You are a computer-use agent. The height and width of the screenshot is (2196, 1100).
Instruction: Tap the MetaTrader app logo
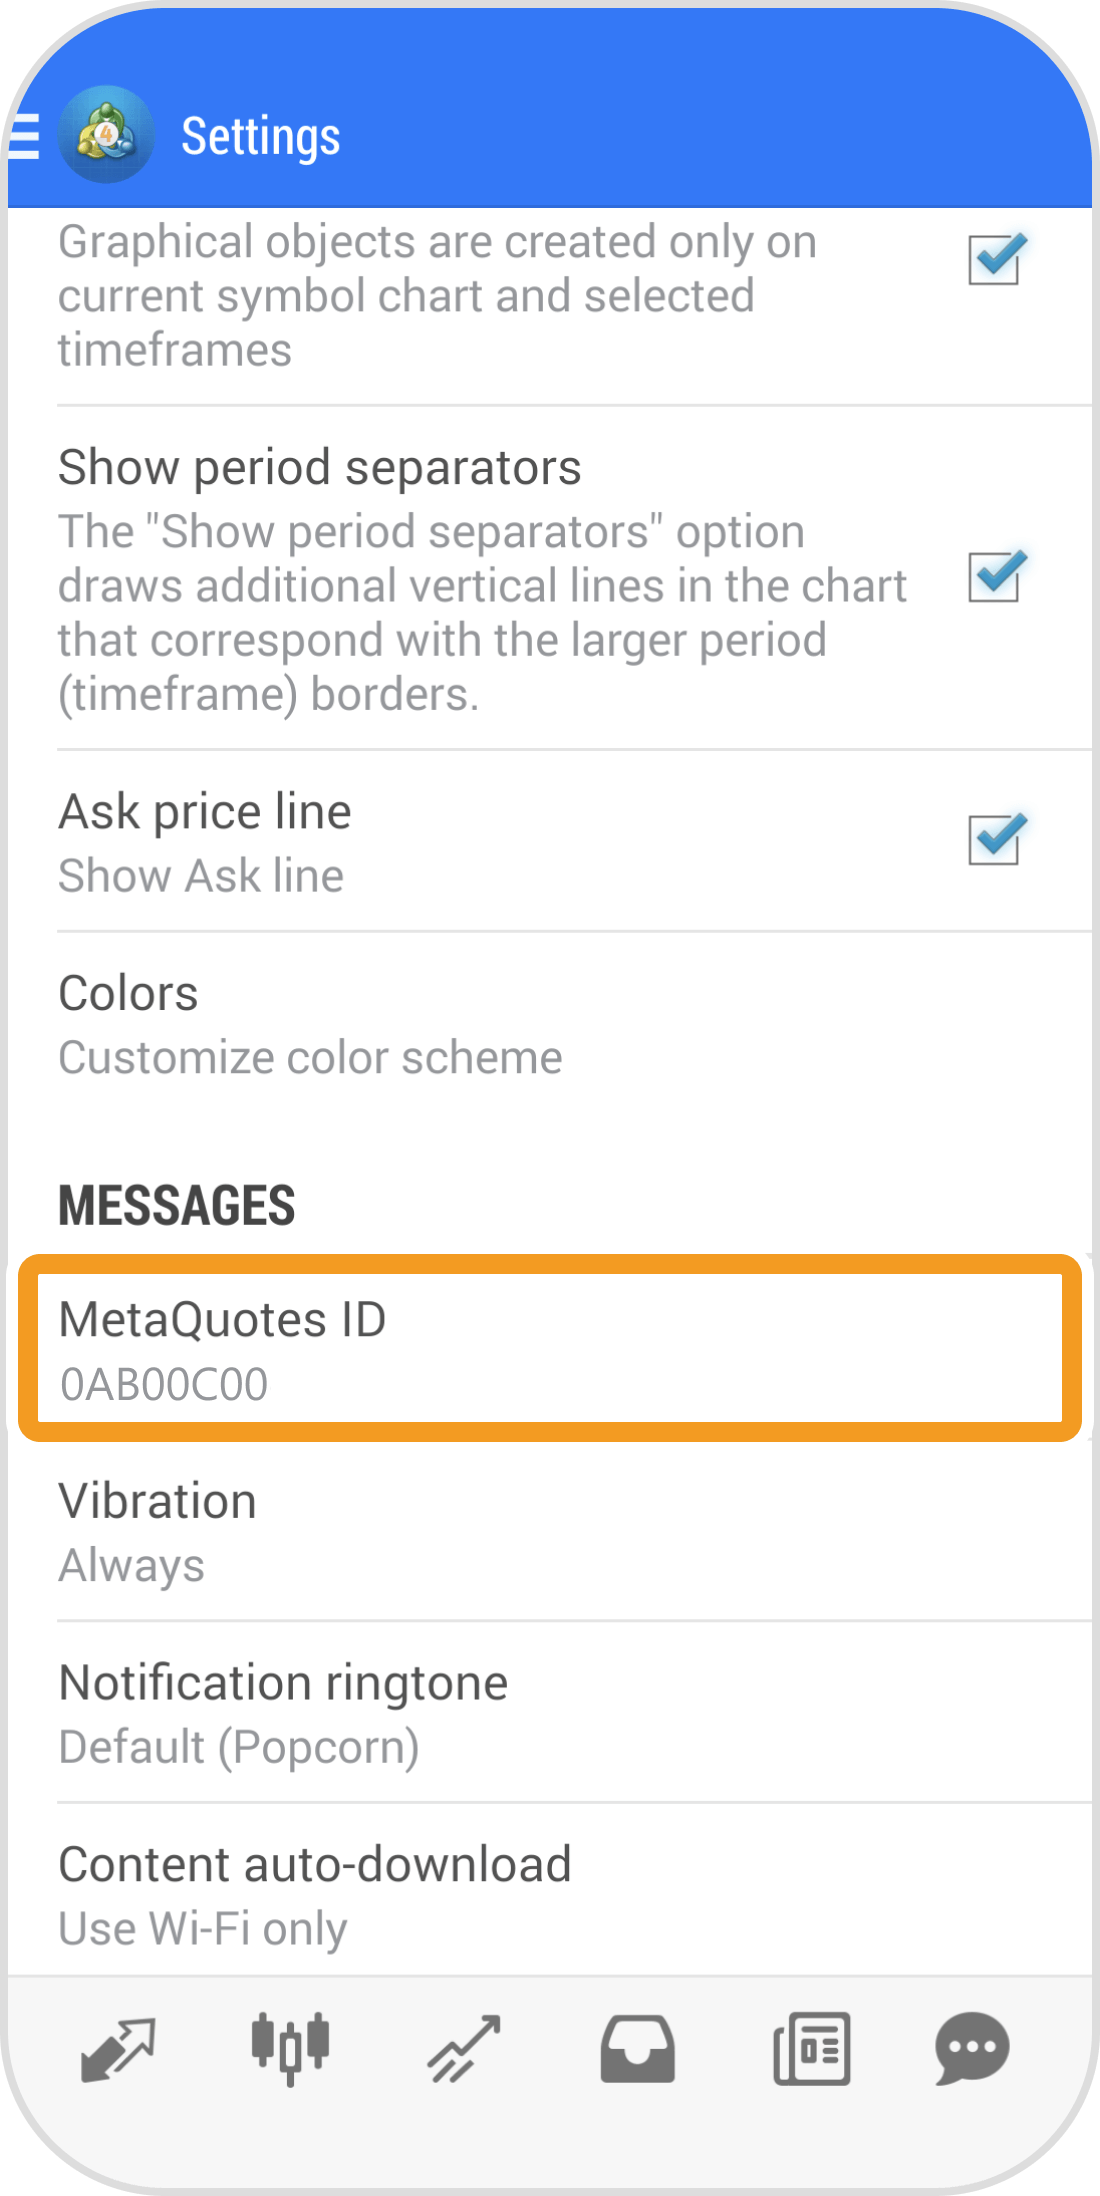106,134
